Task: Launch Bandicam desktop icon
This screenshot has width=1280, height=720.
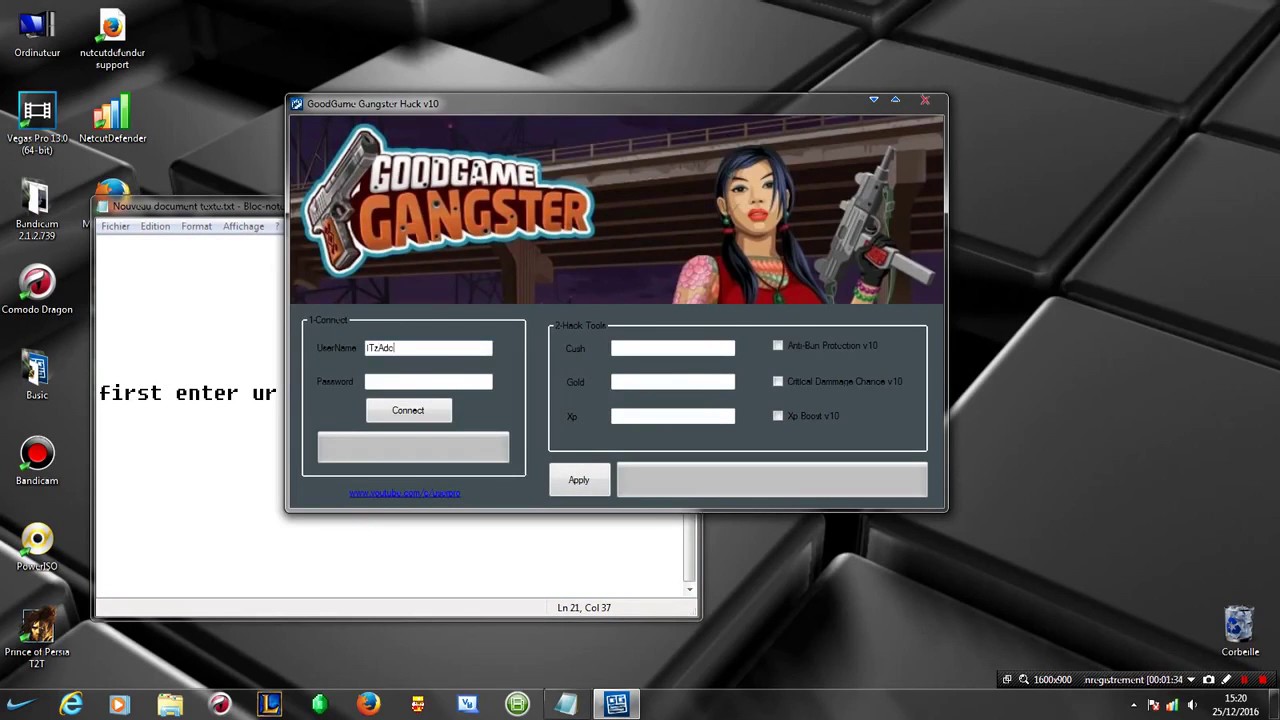Action: pyautogui.click(x=37, y=462)
